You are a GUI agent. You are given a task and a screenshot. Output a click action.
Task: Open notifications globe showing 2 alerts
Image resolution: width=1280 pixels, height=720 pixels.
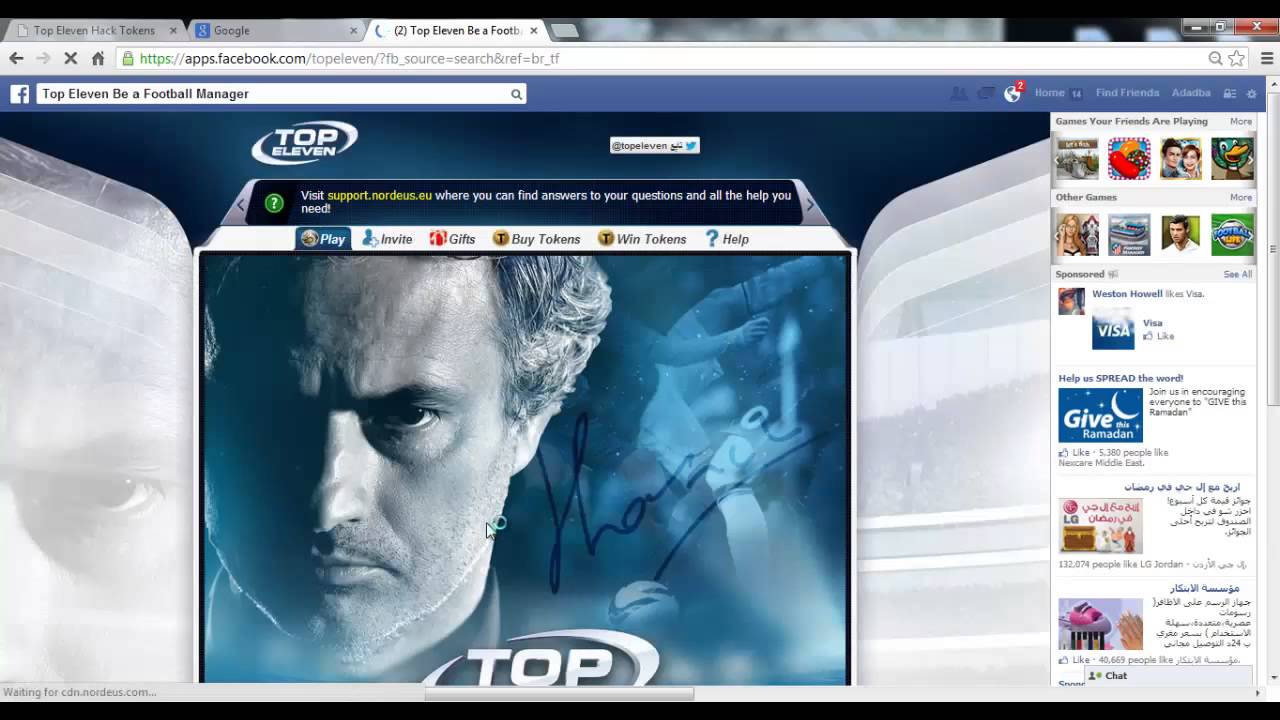pyautogui.click(x=1013, y=93)
